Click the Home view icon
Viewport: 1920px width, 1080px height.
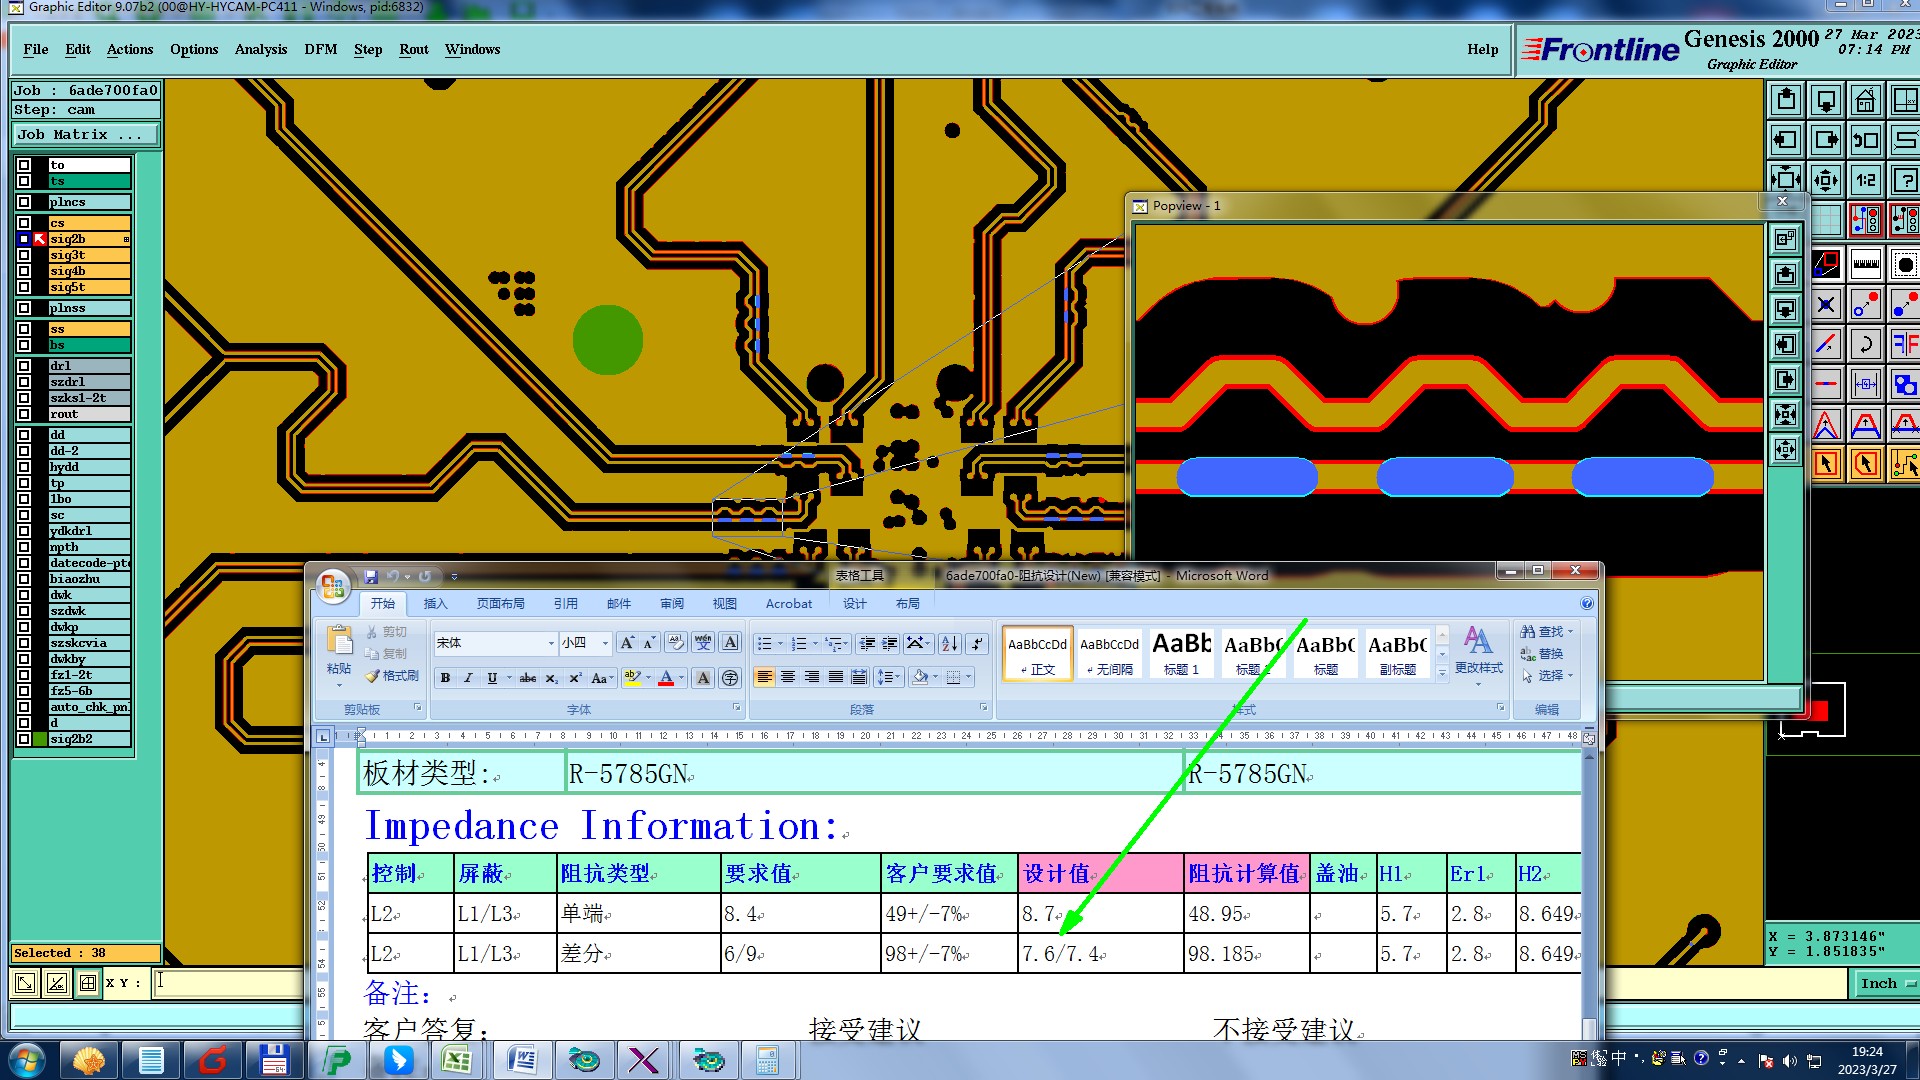1865,100
